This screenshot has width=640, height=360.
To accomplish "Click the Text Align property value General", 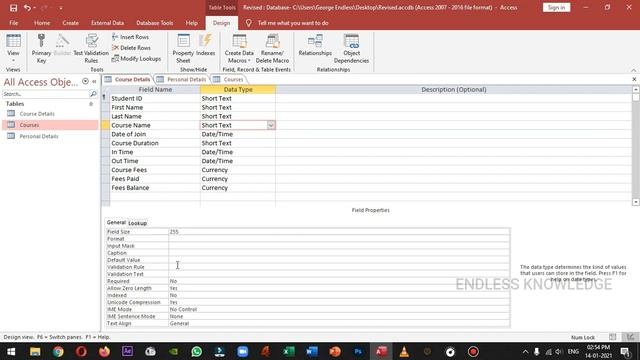I will (339, 323).
